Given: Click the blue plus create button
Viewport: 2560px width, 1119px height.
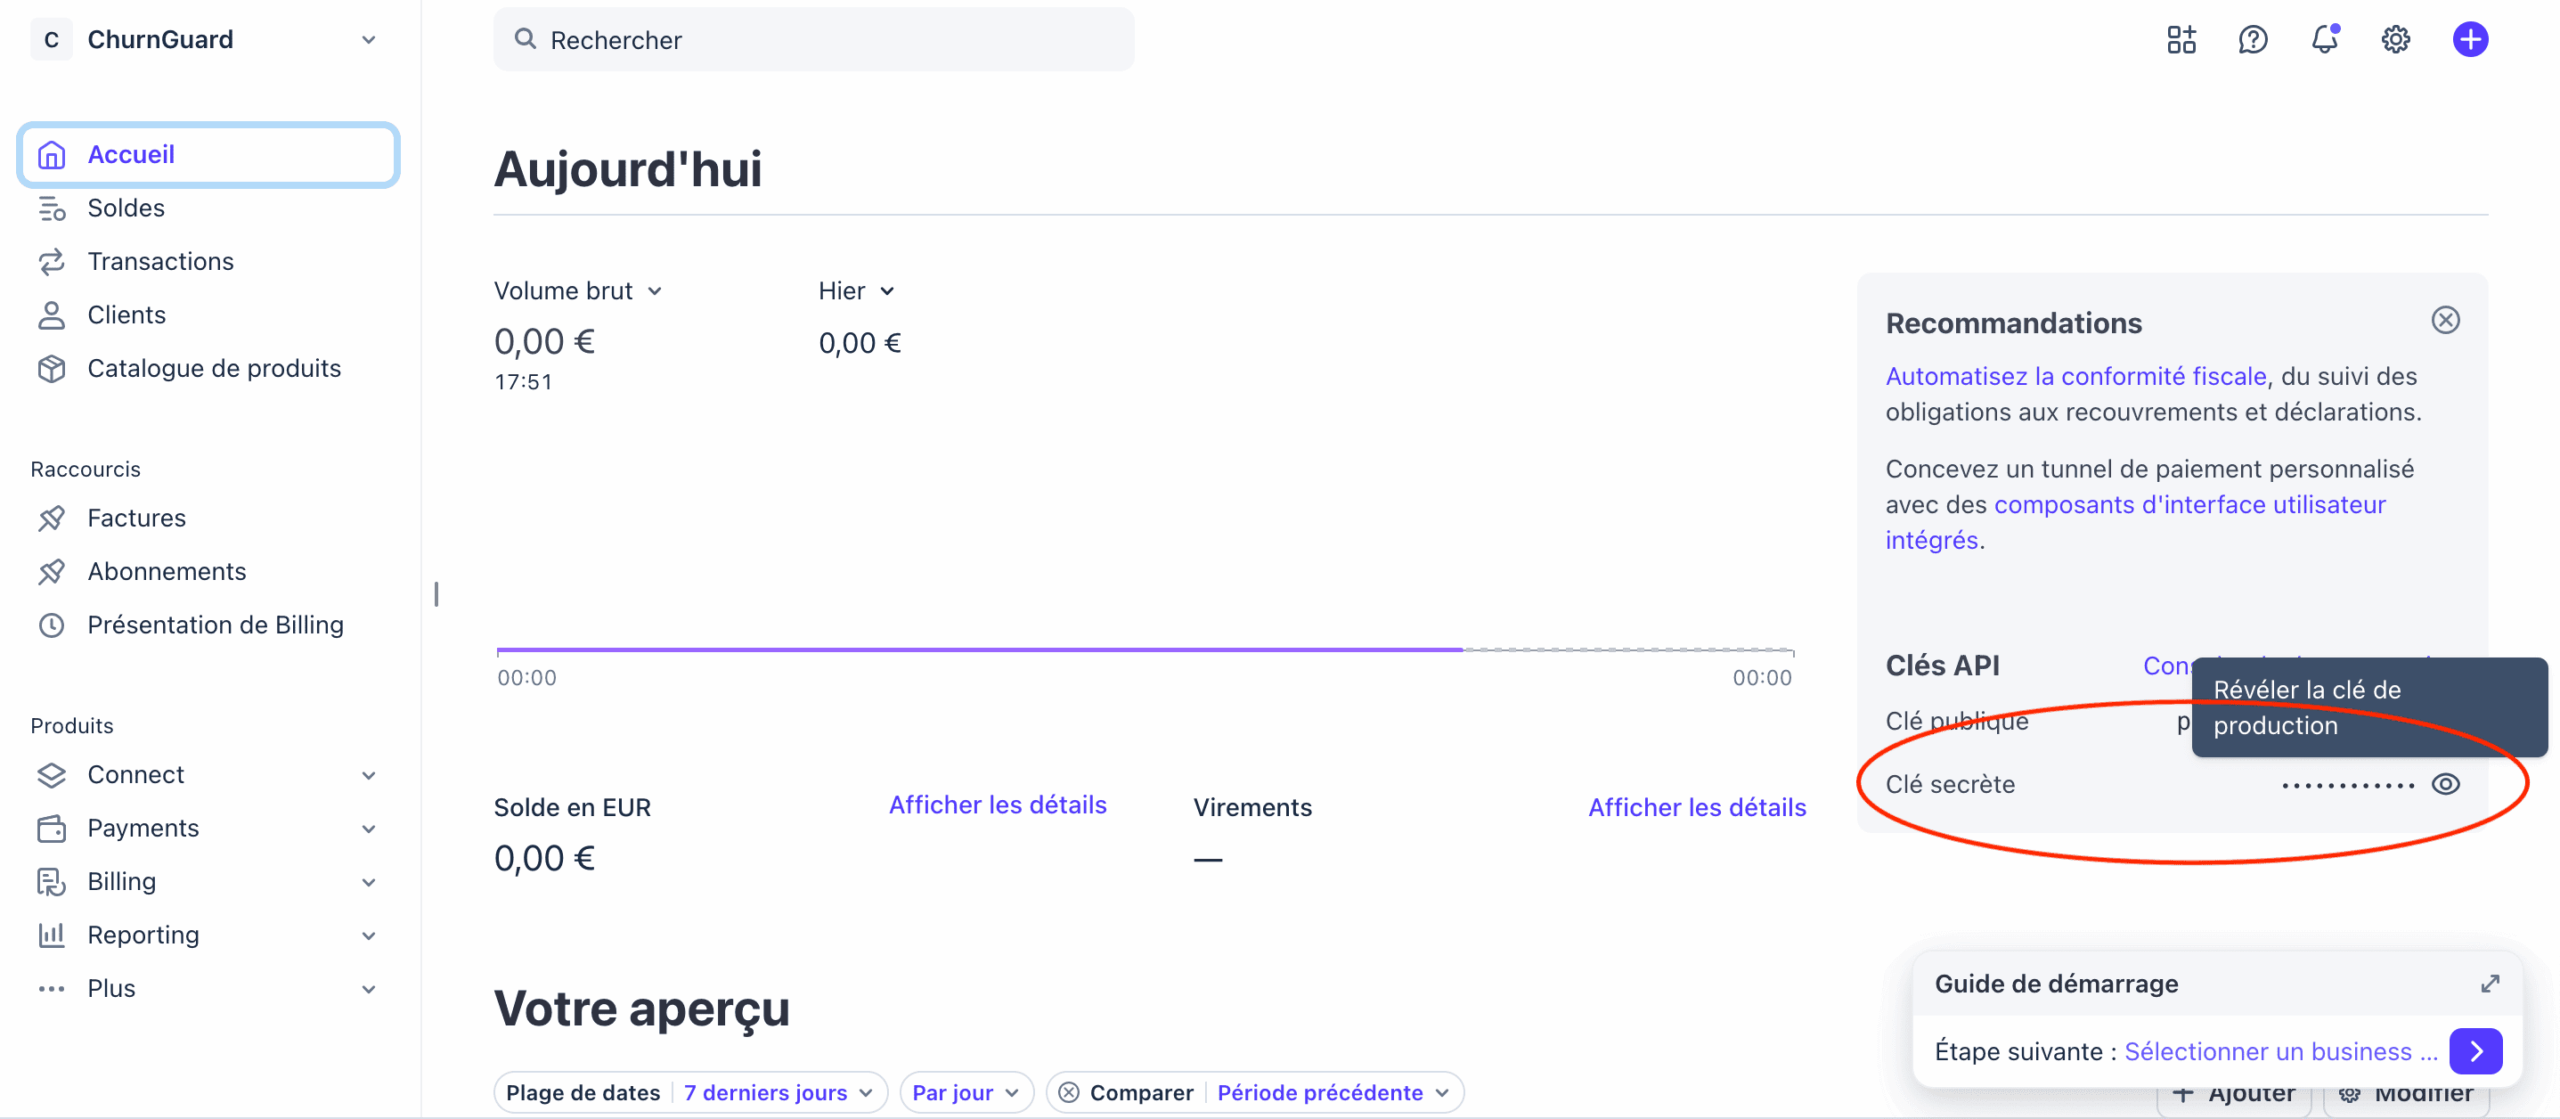Looking at the screenshot, I should point(2470,40).
